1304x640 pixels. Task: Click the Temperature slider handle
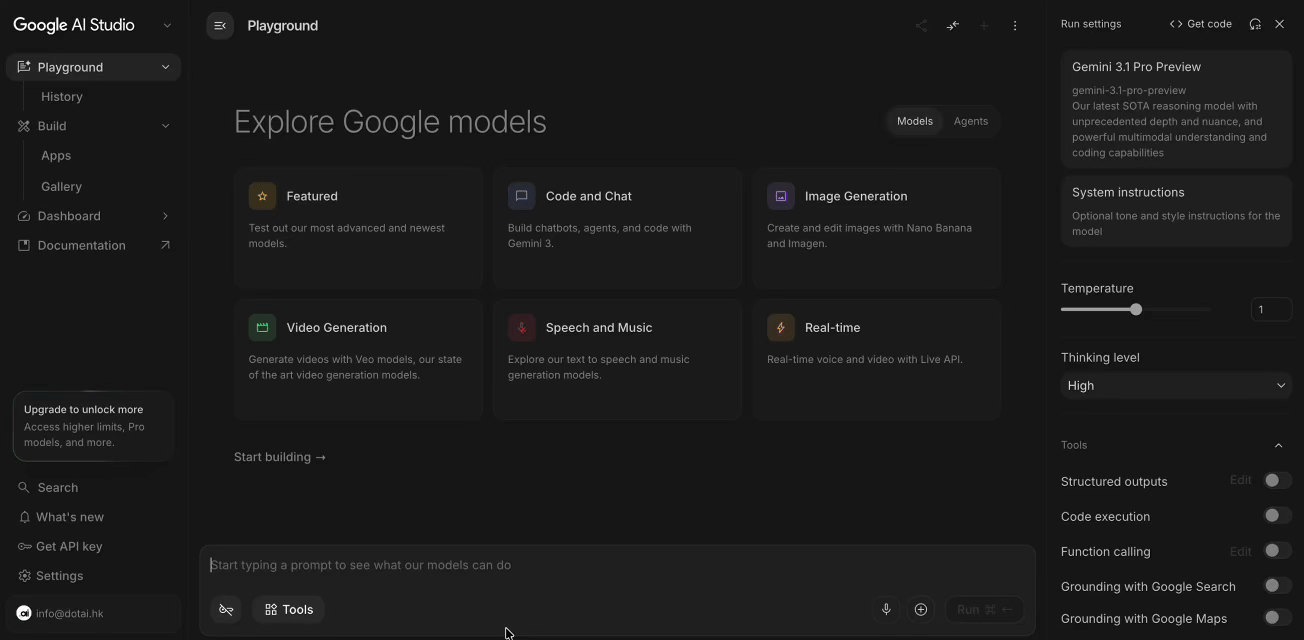pos(1136,309)
